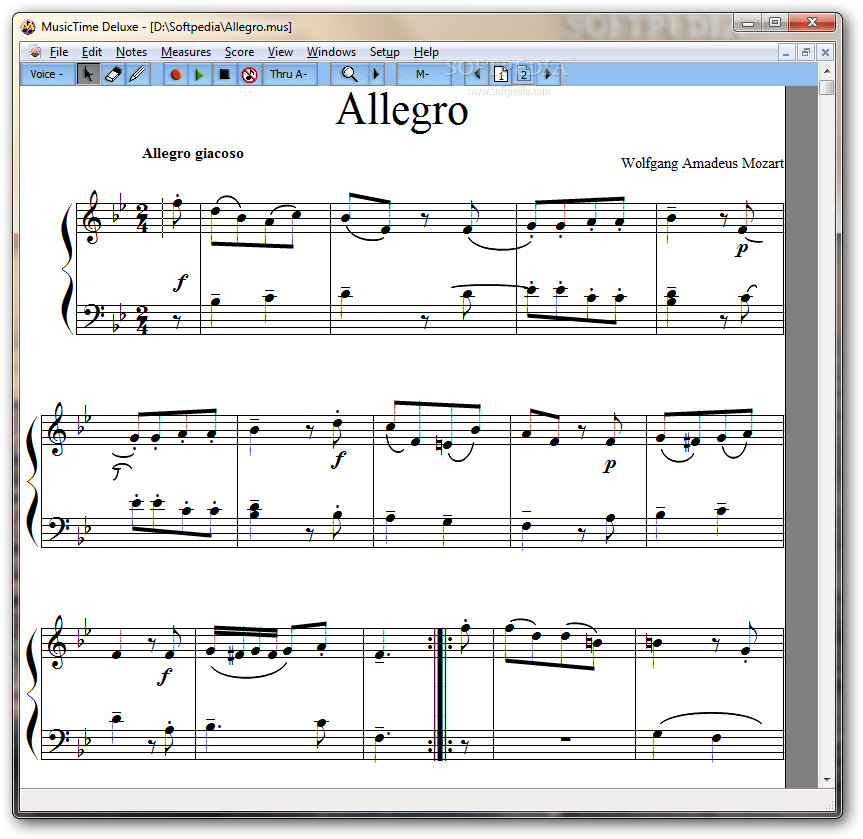
Task: Maximize the MusicTime Deluxe window
Action: coord(775,23)
